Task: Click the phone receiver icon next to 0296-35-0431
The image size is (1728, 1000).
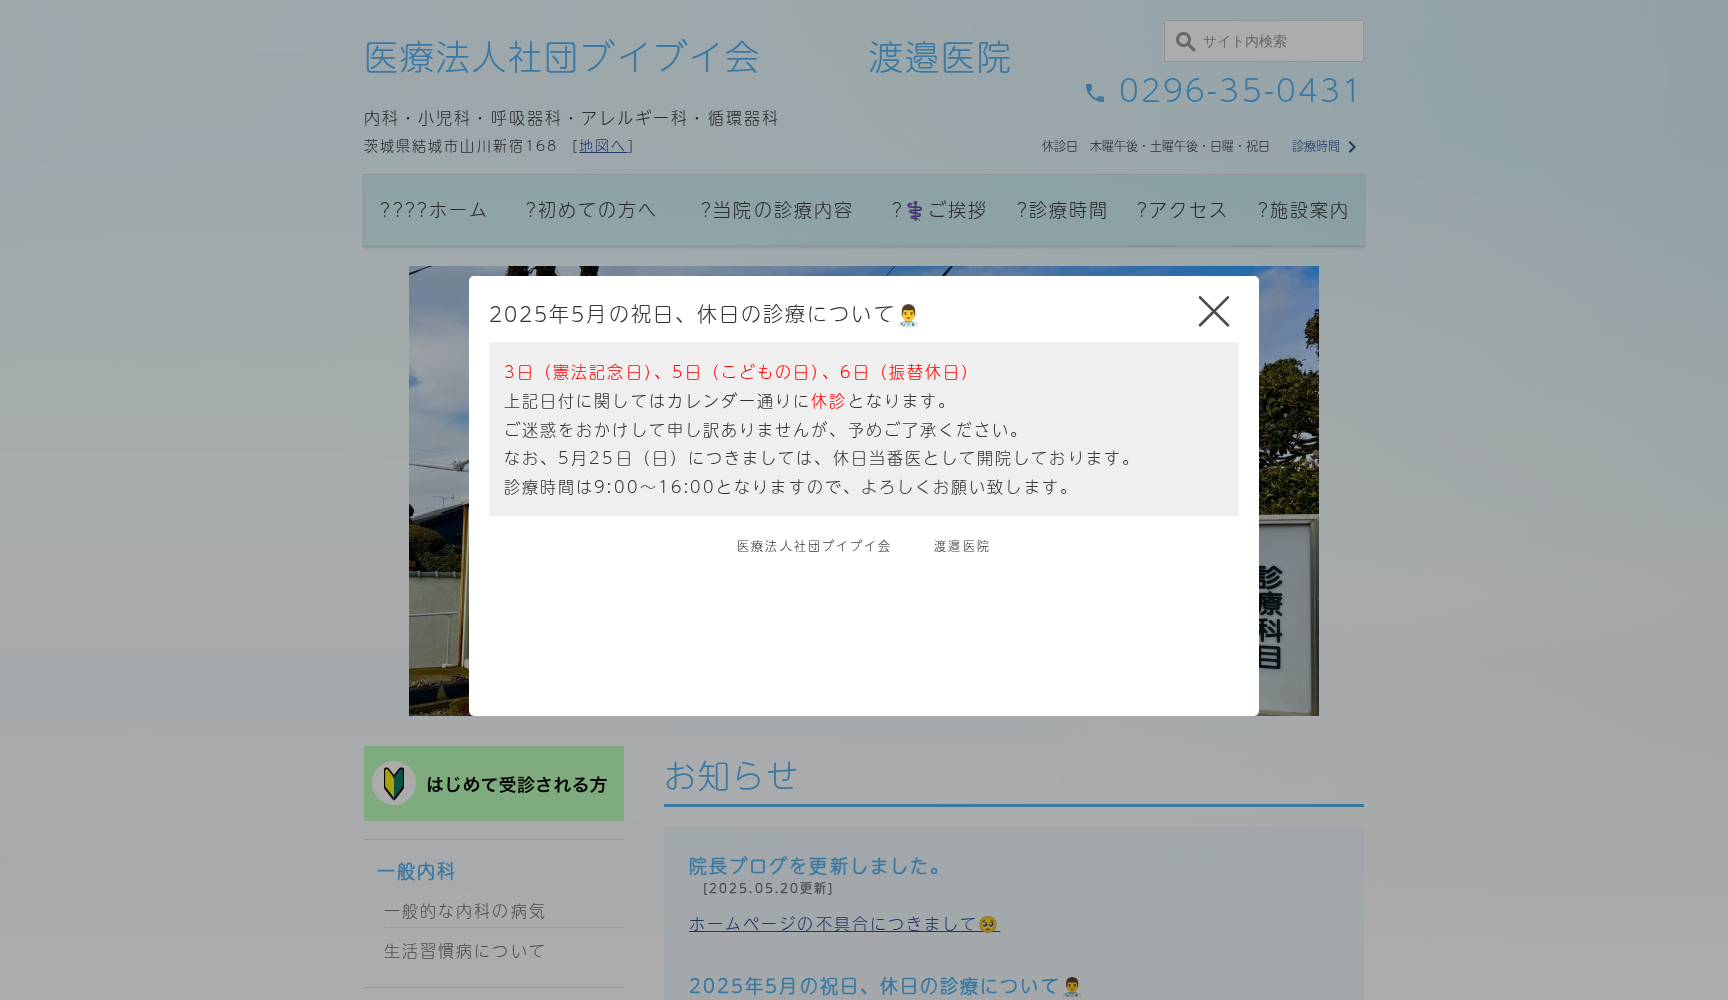Action: pyautogui.click(x=1095, y=91)
